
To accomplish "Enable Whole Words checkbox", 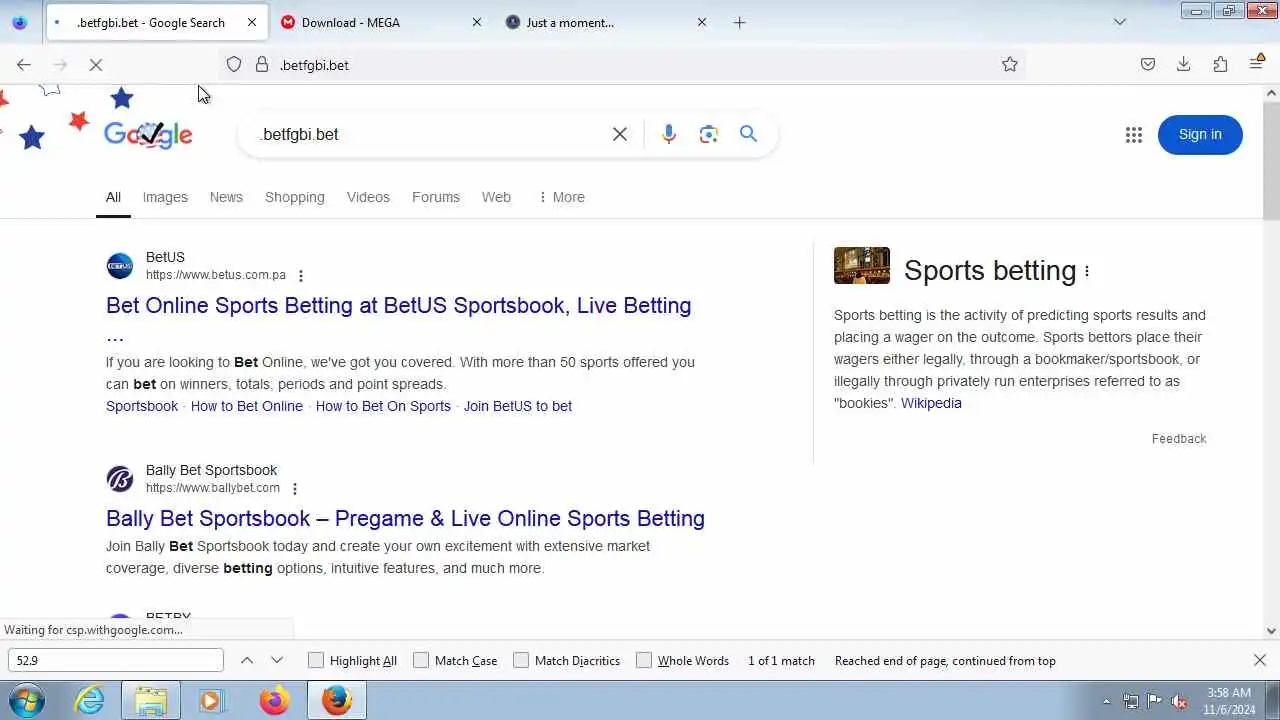I will point(644,660).
